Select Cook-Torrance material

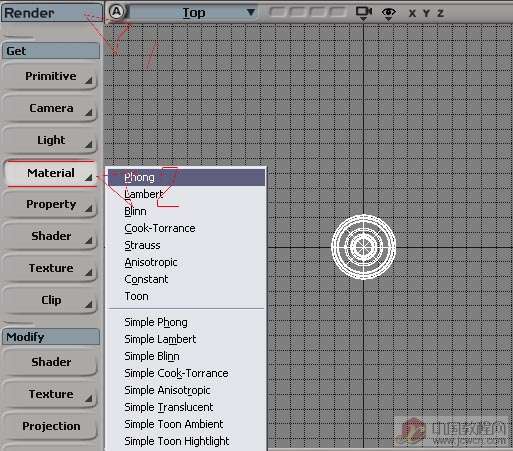coord(186,228)
